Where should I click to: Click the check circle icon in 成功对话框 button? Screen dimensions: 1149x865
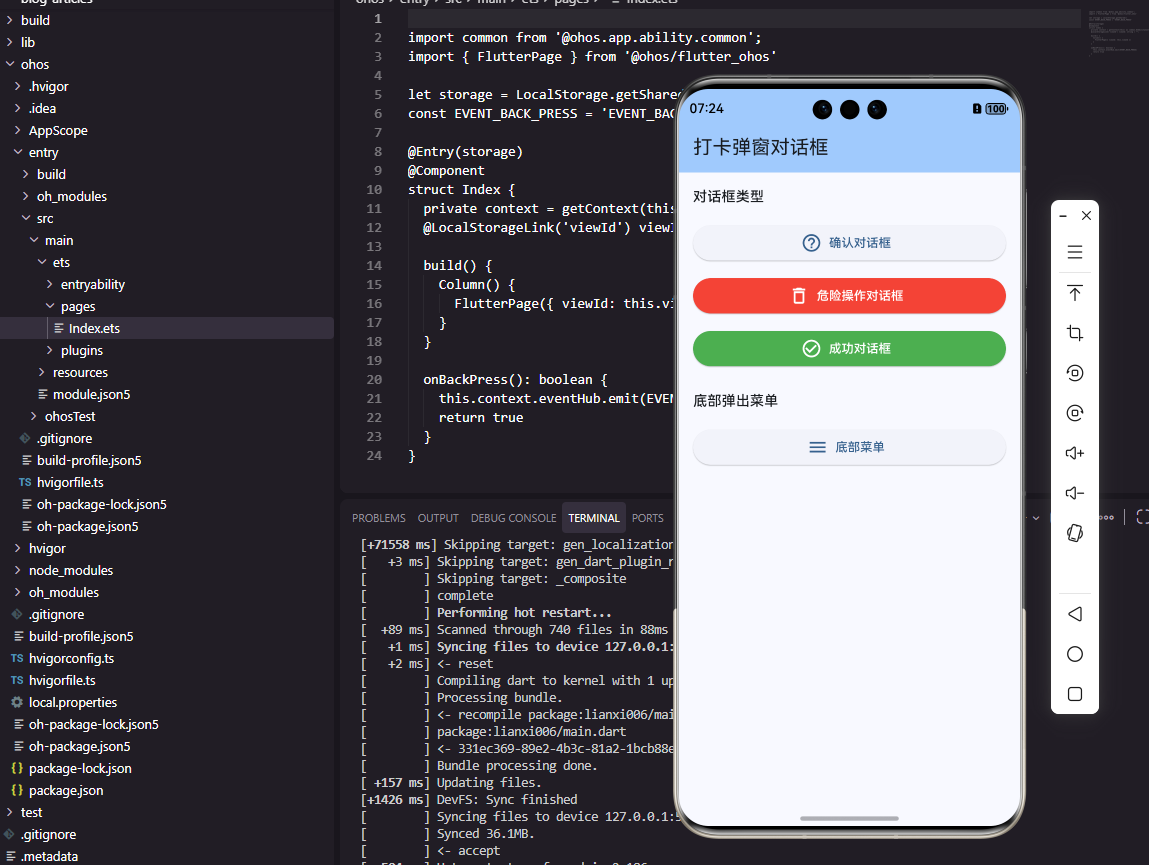pos(811,348)
